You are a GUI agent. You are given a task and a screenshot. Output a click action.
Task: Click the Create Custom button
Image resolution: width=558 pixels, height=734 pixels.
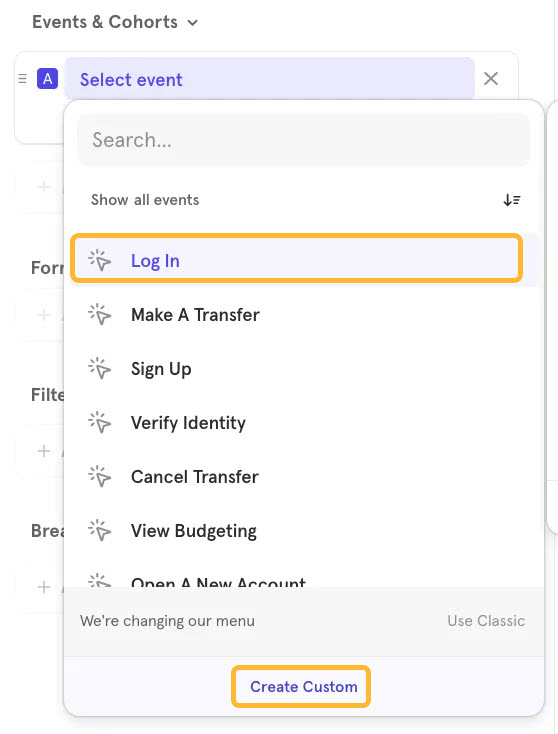pos(301,686)
